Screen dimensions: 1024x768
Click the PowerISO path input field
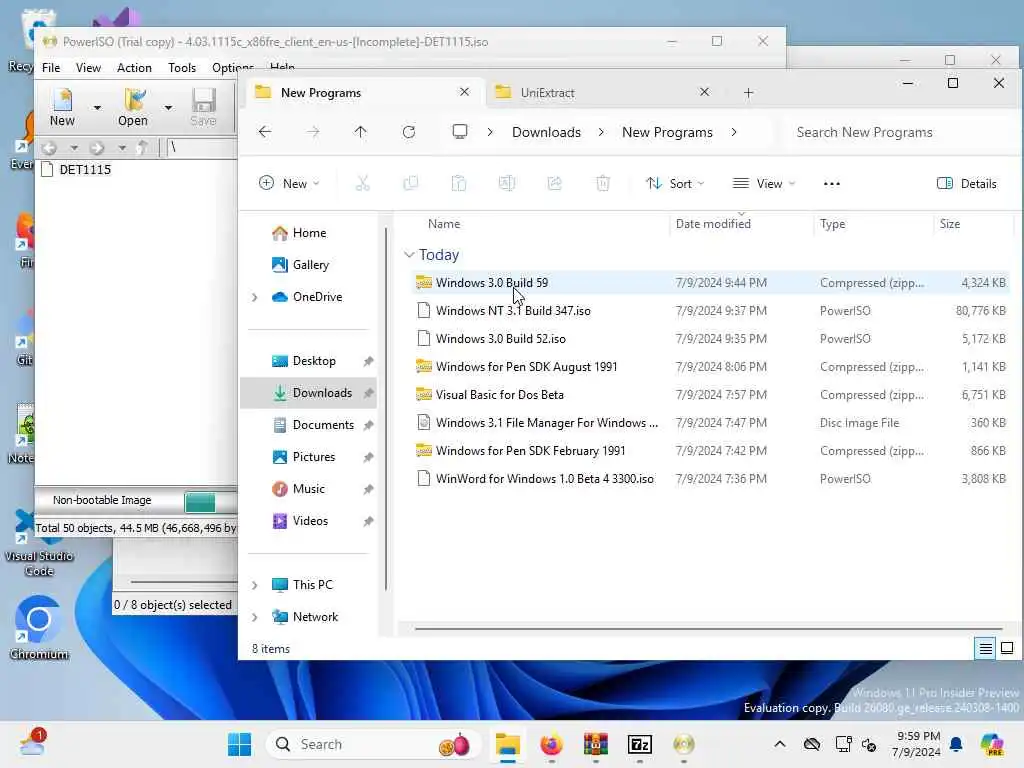click(x=201, y=148)
